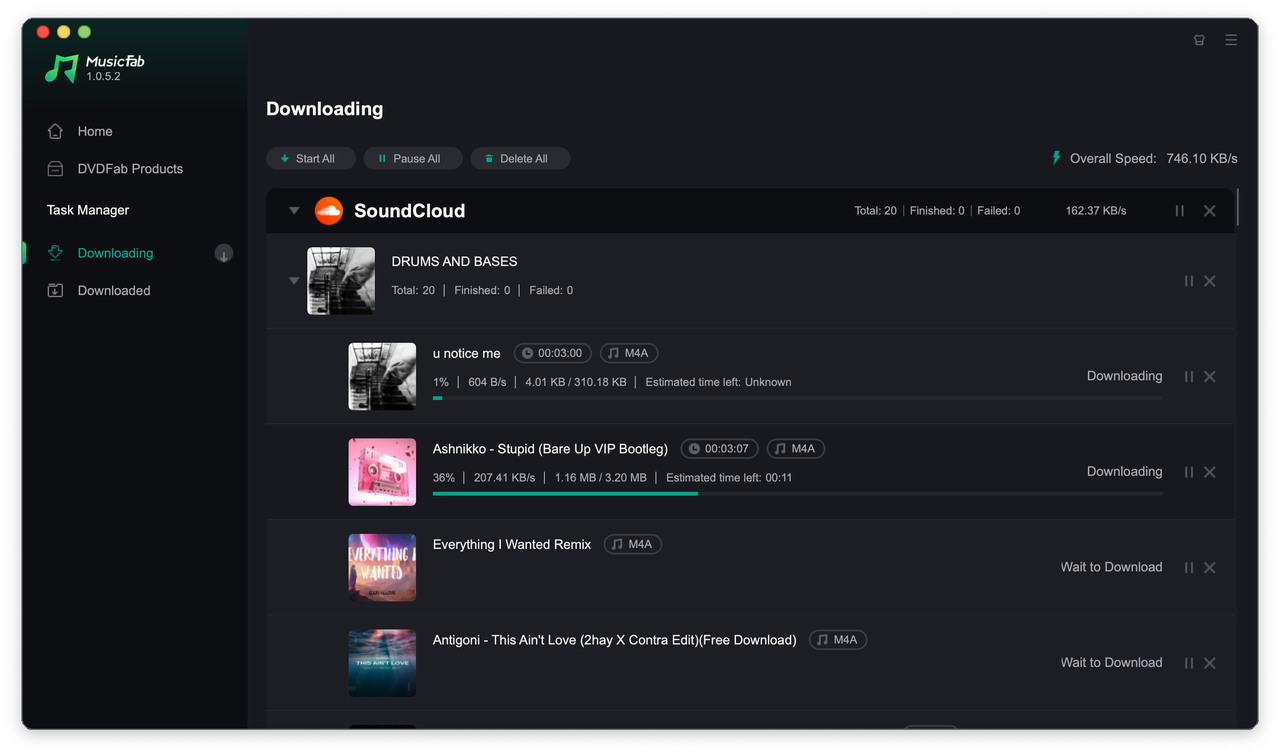This screenshot has width=1280, height=755.
Task: Remove the Antigoni This Ain't Love task
Action: point(1210,663)
